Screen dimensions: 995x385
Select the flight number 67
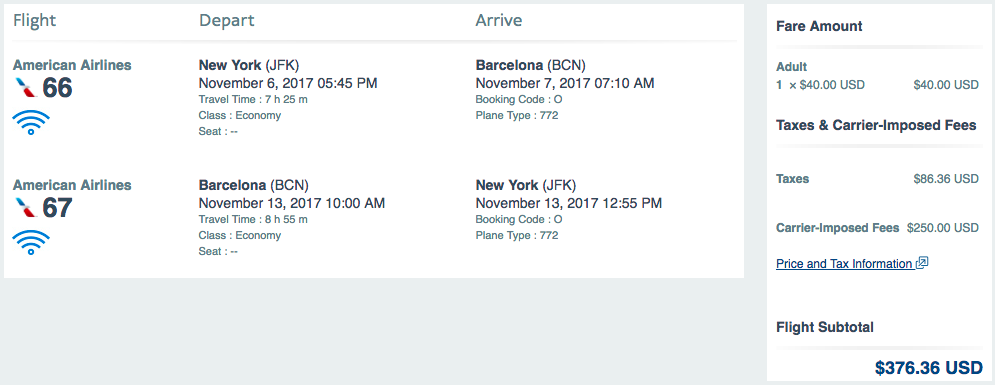click(57, 208)
